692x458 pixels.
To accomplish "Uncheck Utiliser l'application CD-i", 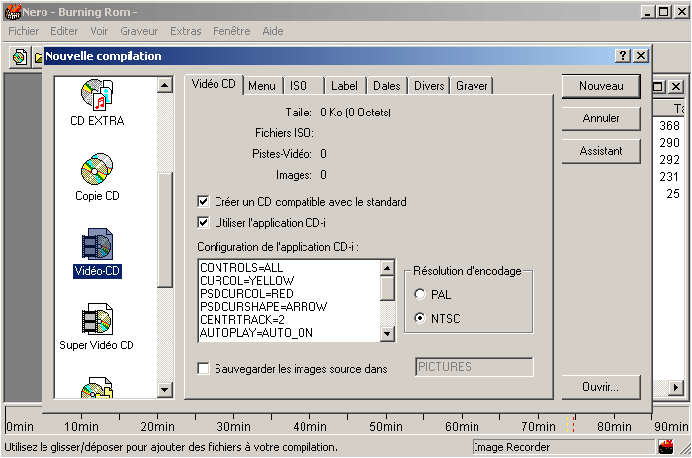I will point(203,222).
